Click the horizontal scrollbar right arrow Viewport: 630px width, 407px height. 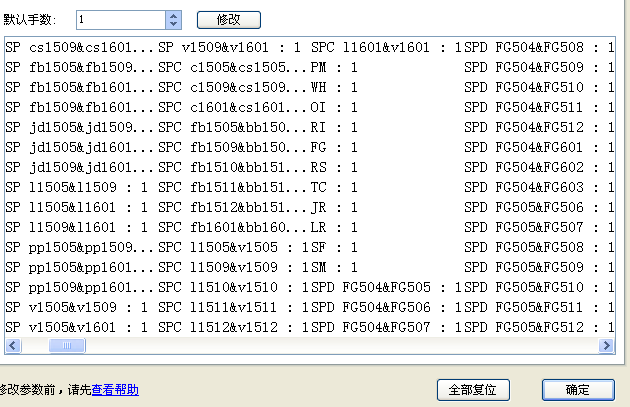(x=606, y=346)
